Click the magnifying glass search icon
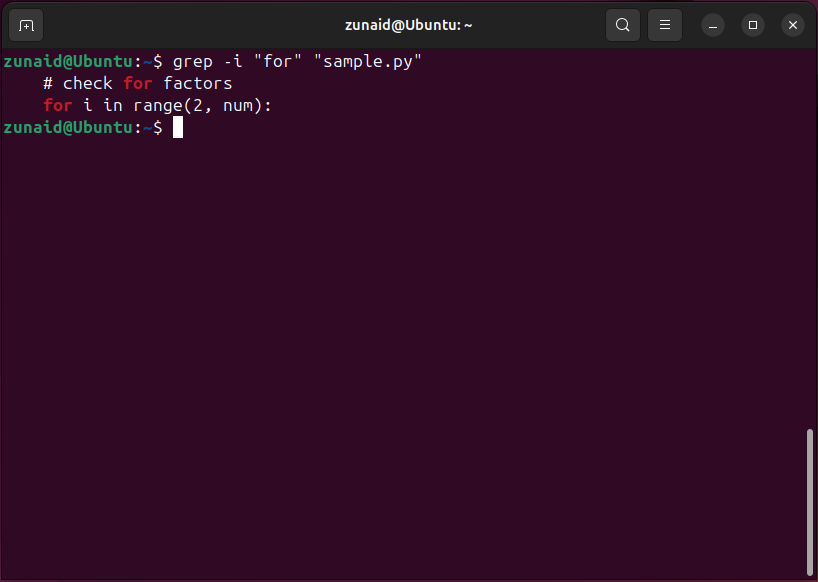Image resolution: width=818 pixels, height=582 pixels. [x=622, y=25]
